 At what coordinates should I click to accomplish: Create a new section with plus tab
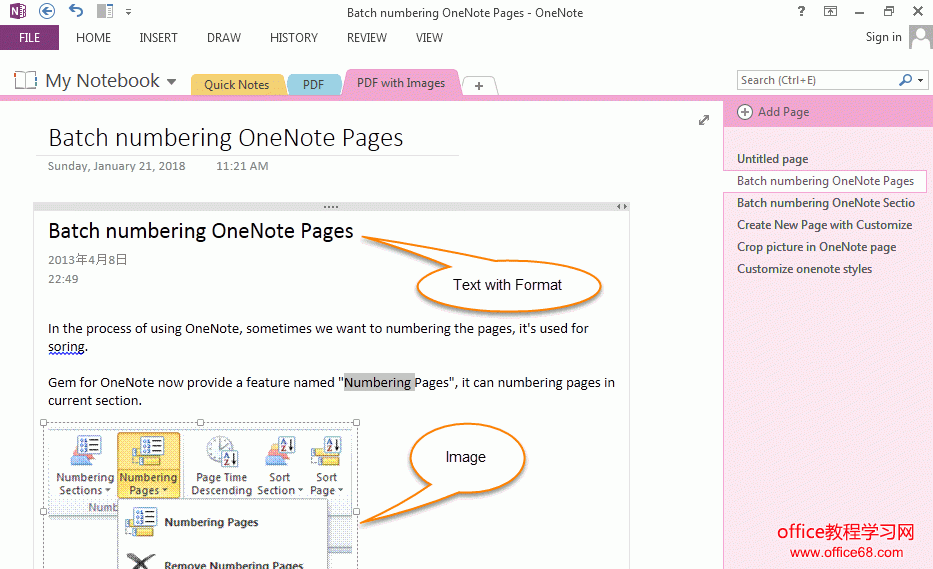tap(479, 86)
